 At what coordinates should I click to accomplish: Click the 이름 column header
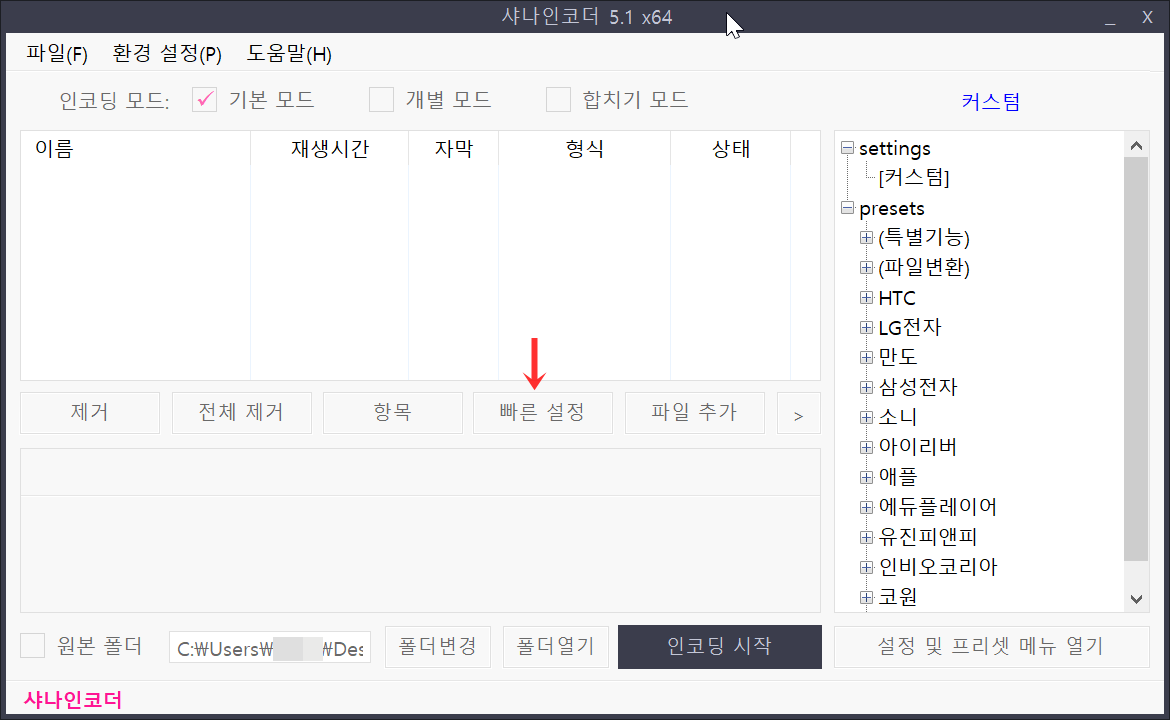136,148
